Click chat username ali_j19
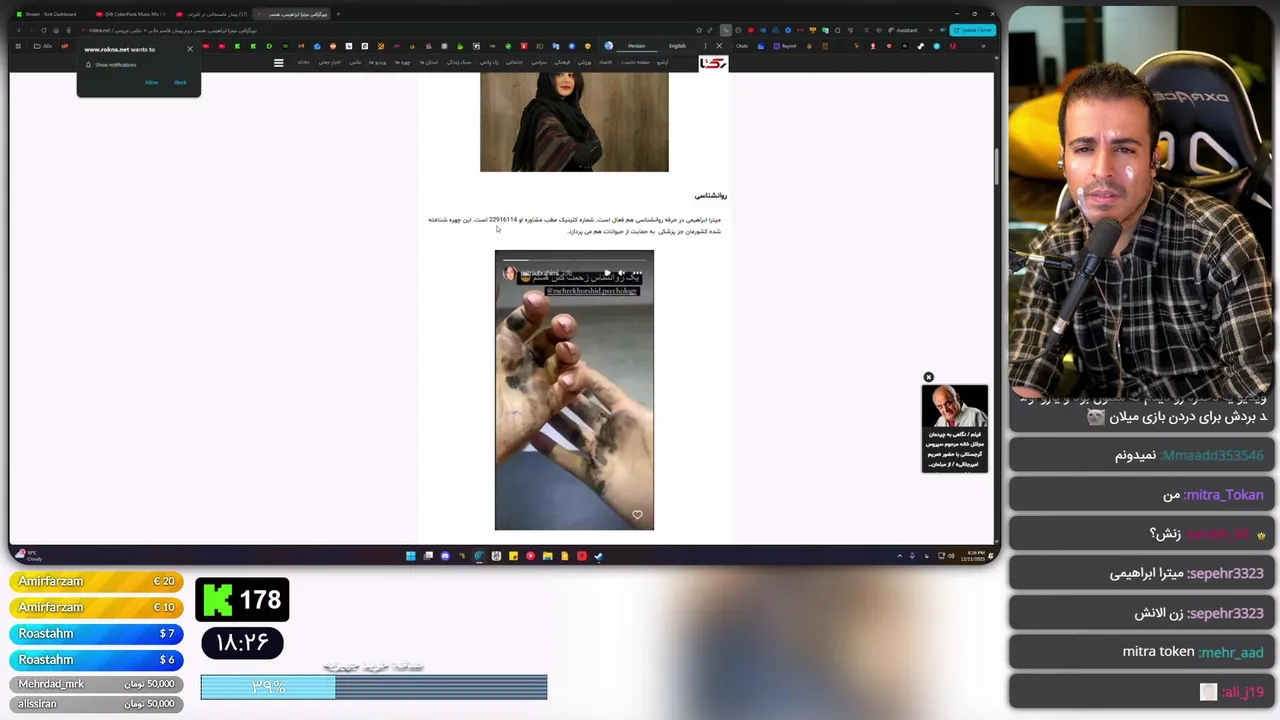 1243,692
